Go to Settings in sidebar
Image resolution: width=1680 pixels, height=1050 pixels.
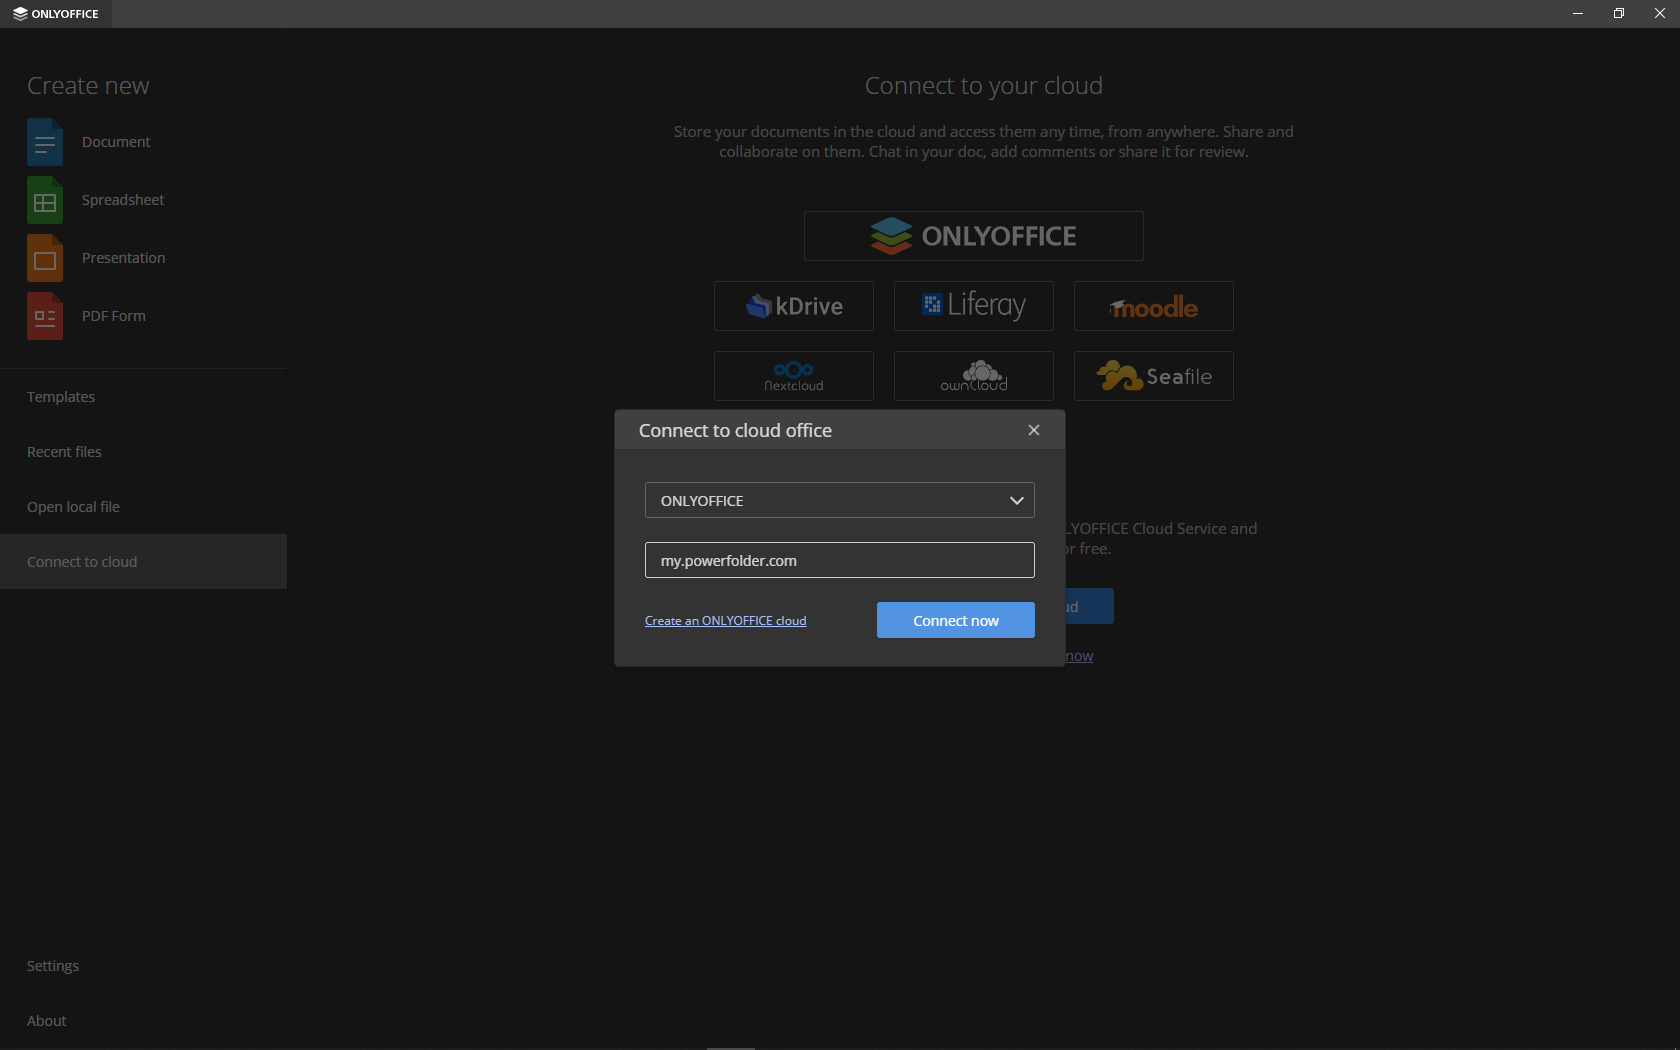[x=53, y=966]
